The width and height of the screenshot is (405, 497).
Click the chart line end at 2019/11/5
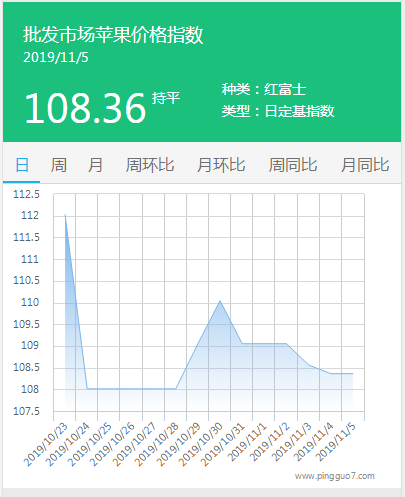click(353, 374)
